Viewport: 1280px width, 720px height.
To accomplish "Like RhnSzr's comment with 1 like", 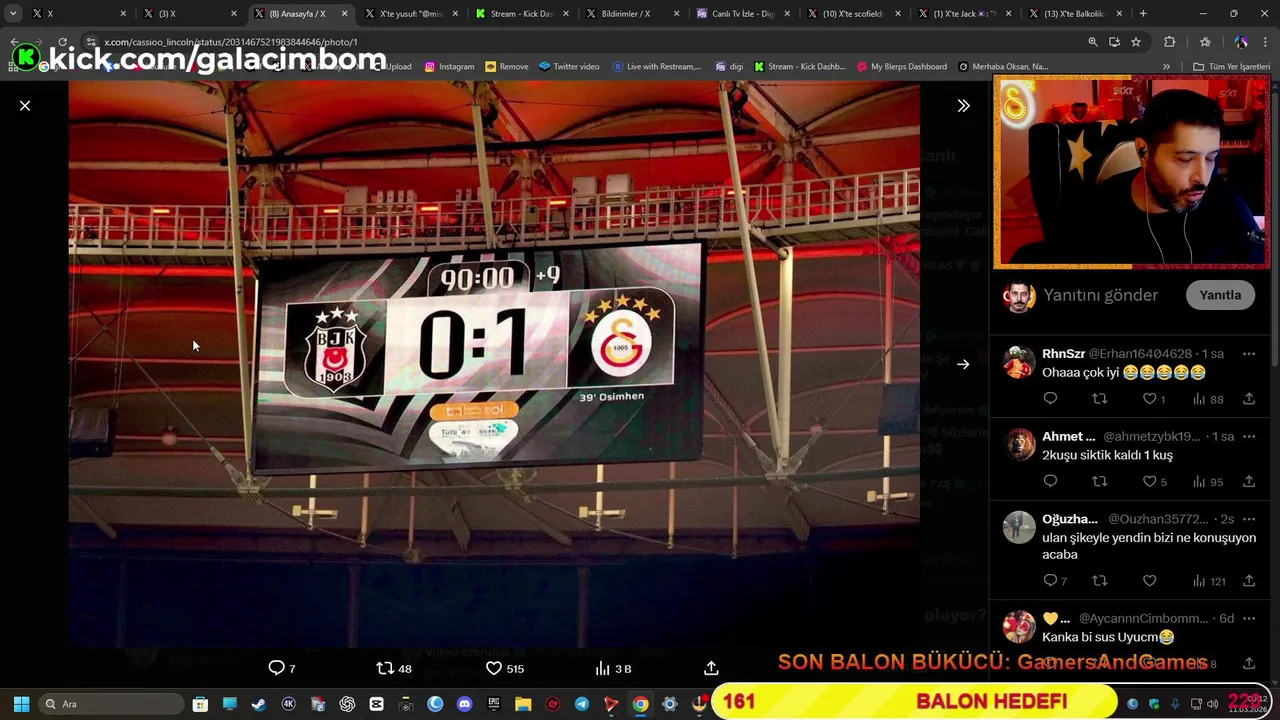I will point(1154,399).
